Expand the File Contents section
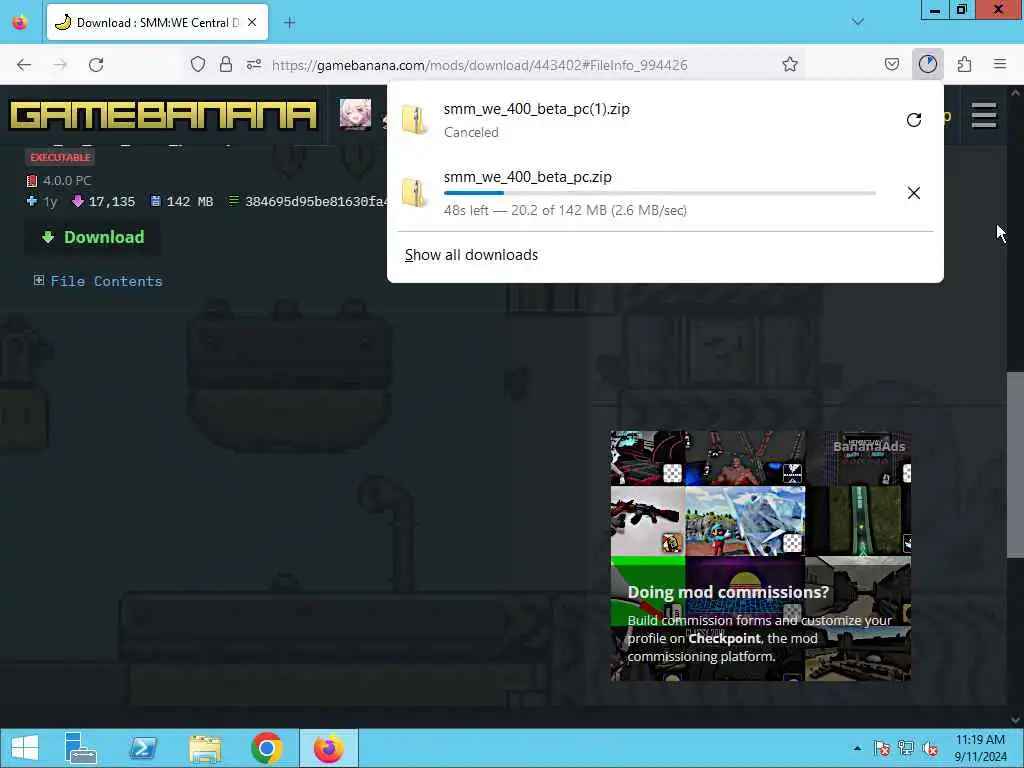Screen dimensions: 1024x768 pyautogui.click(x=98, y=281)
